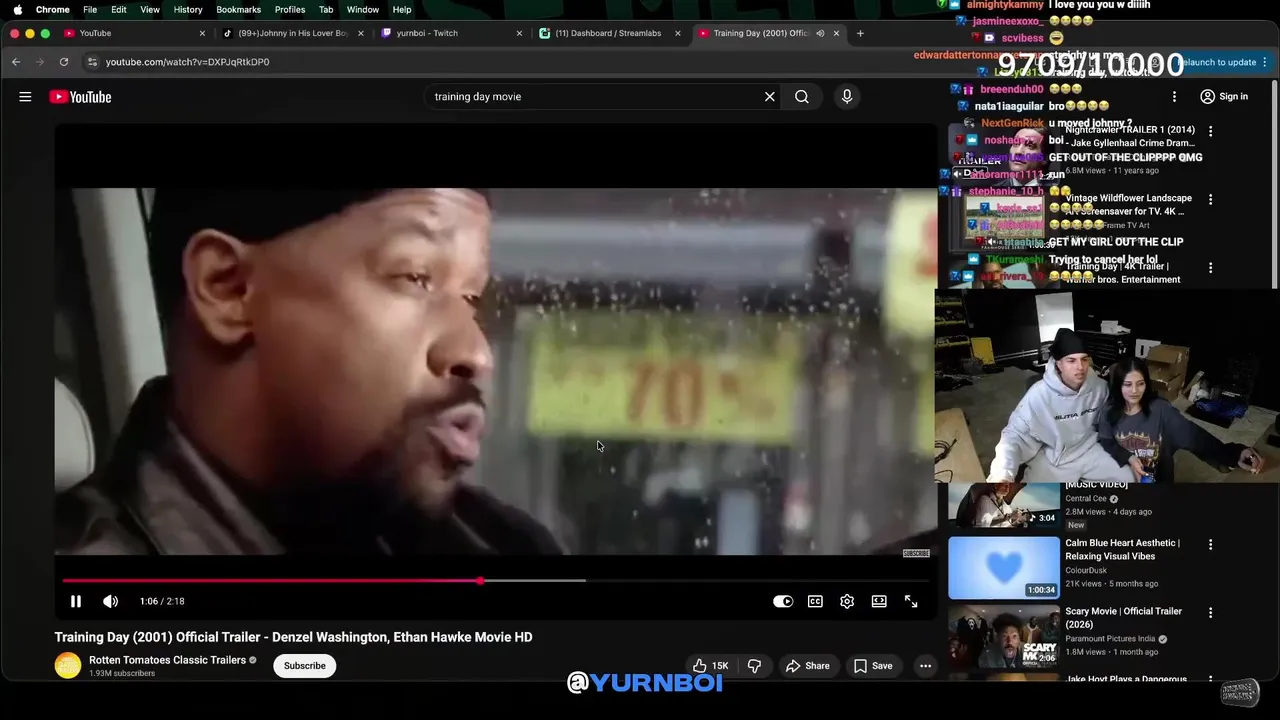Open the Profiles menu
Image resolution: width=1280 pixels, height=720 pixels.
tap(290, 9)
